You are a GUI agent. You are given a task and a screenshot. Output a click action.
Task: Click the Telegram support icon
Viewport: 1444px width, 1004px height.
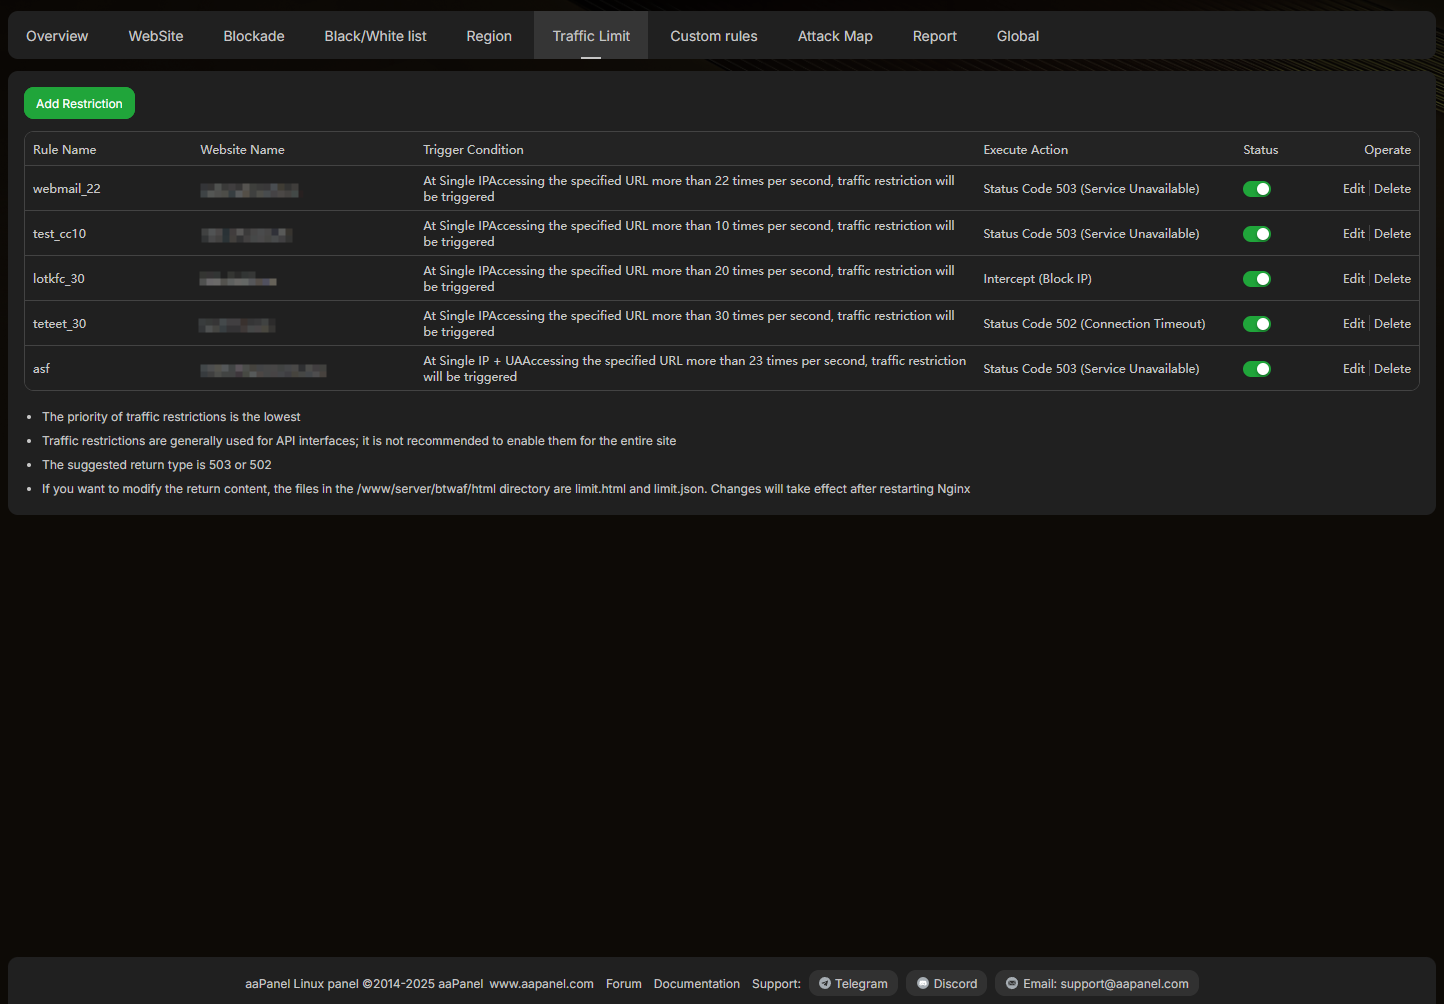click(x=825, y=984)
